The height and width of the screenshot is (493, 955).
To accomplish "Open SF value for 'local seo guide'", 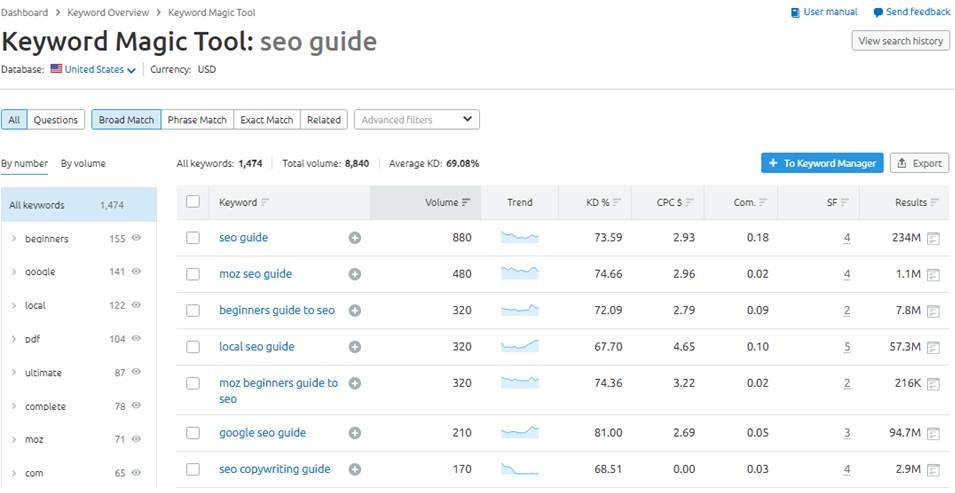I will point(847,347).
